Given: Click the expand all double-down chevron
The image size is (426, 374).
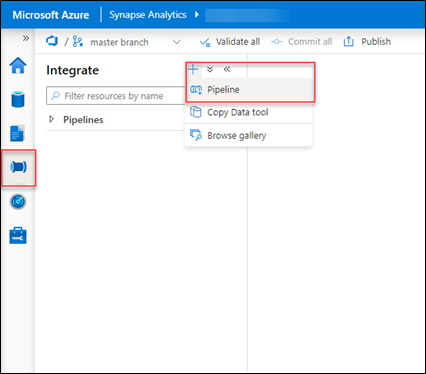Looking at the screenshot, I should tap(210, 69).
